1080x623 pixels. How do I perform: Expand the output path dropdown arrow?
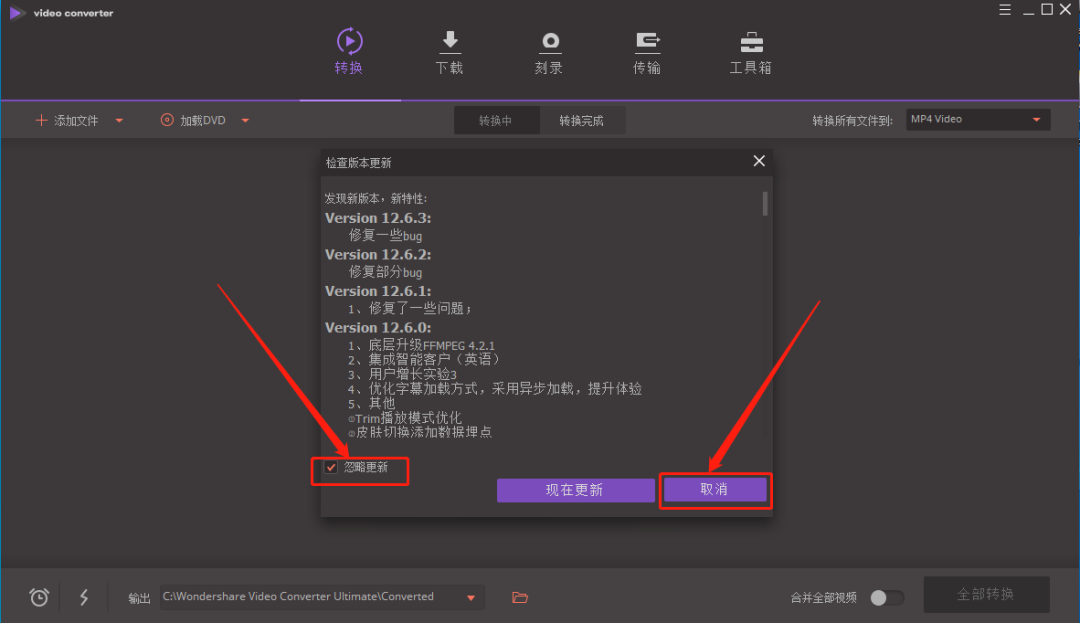471,598
